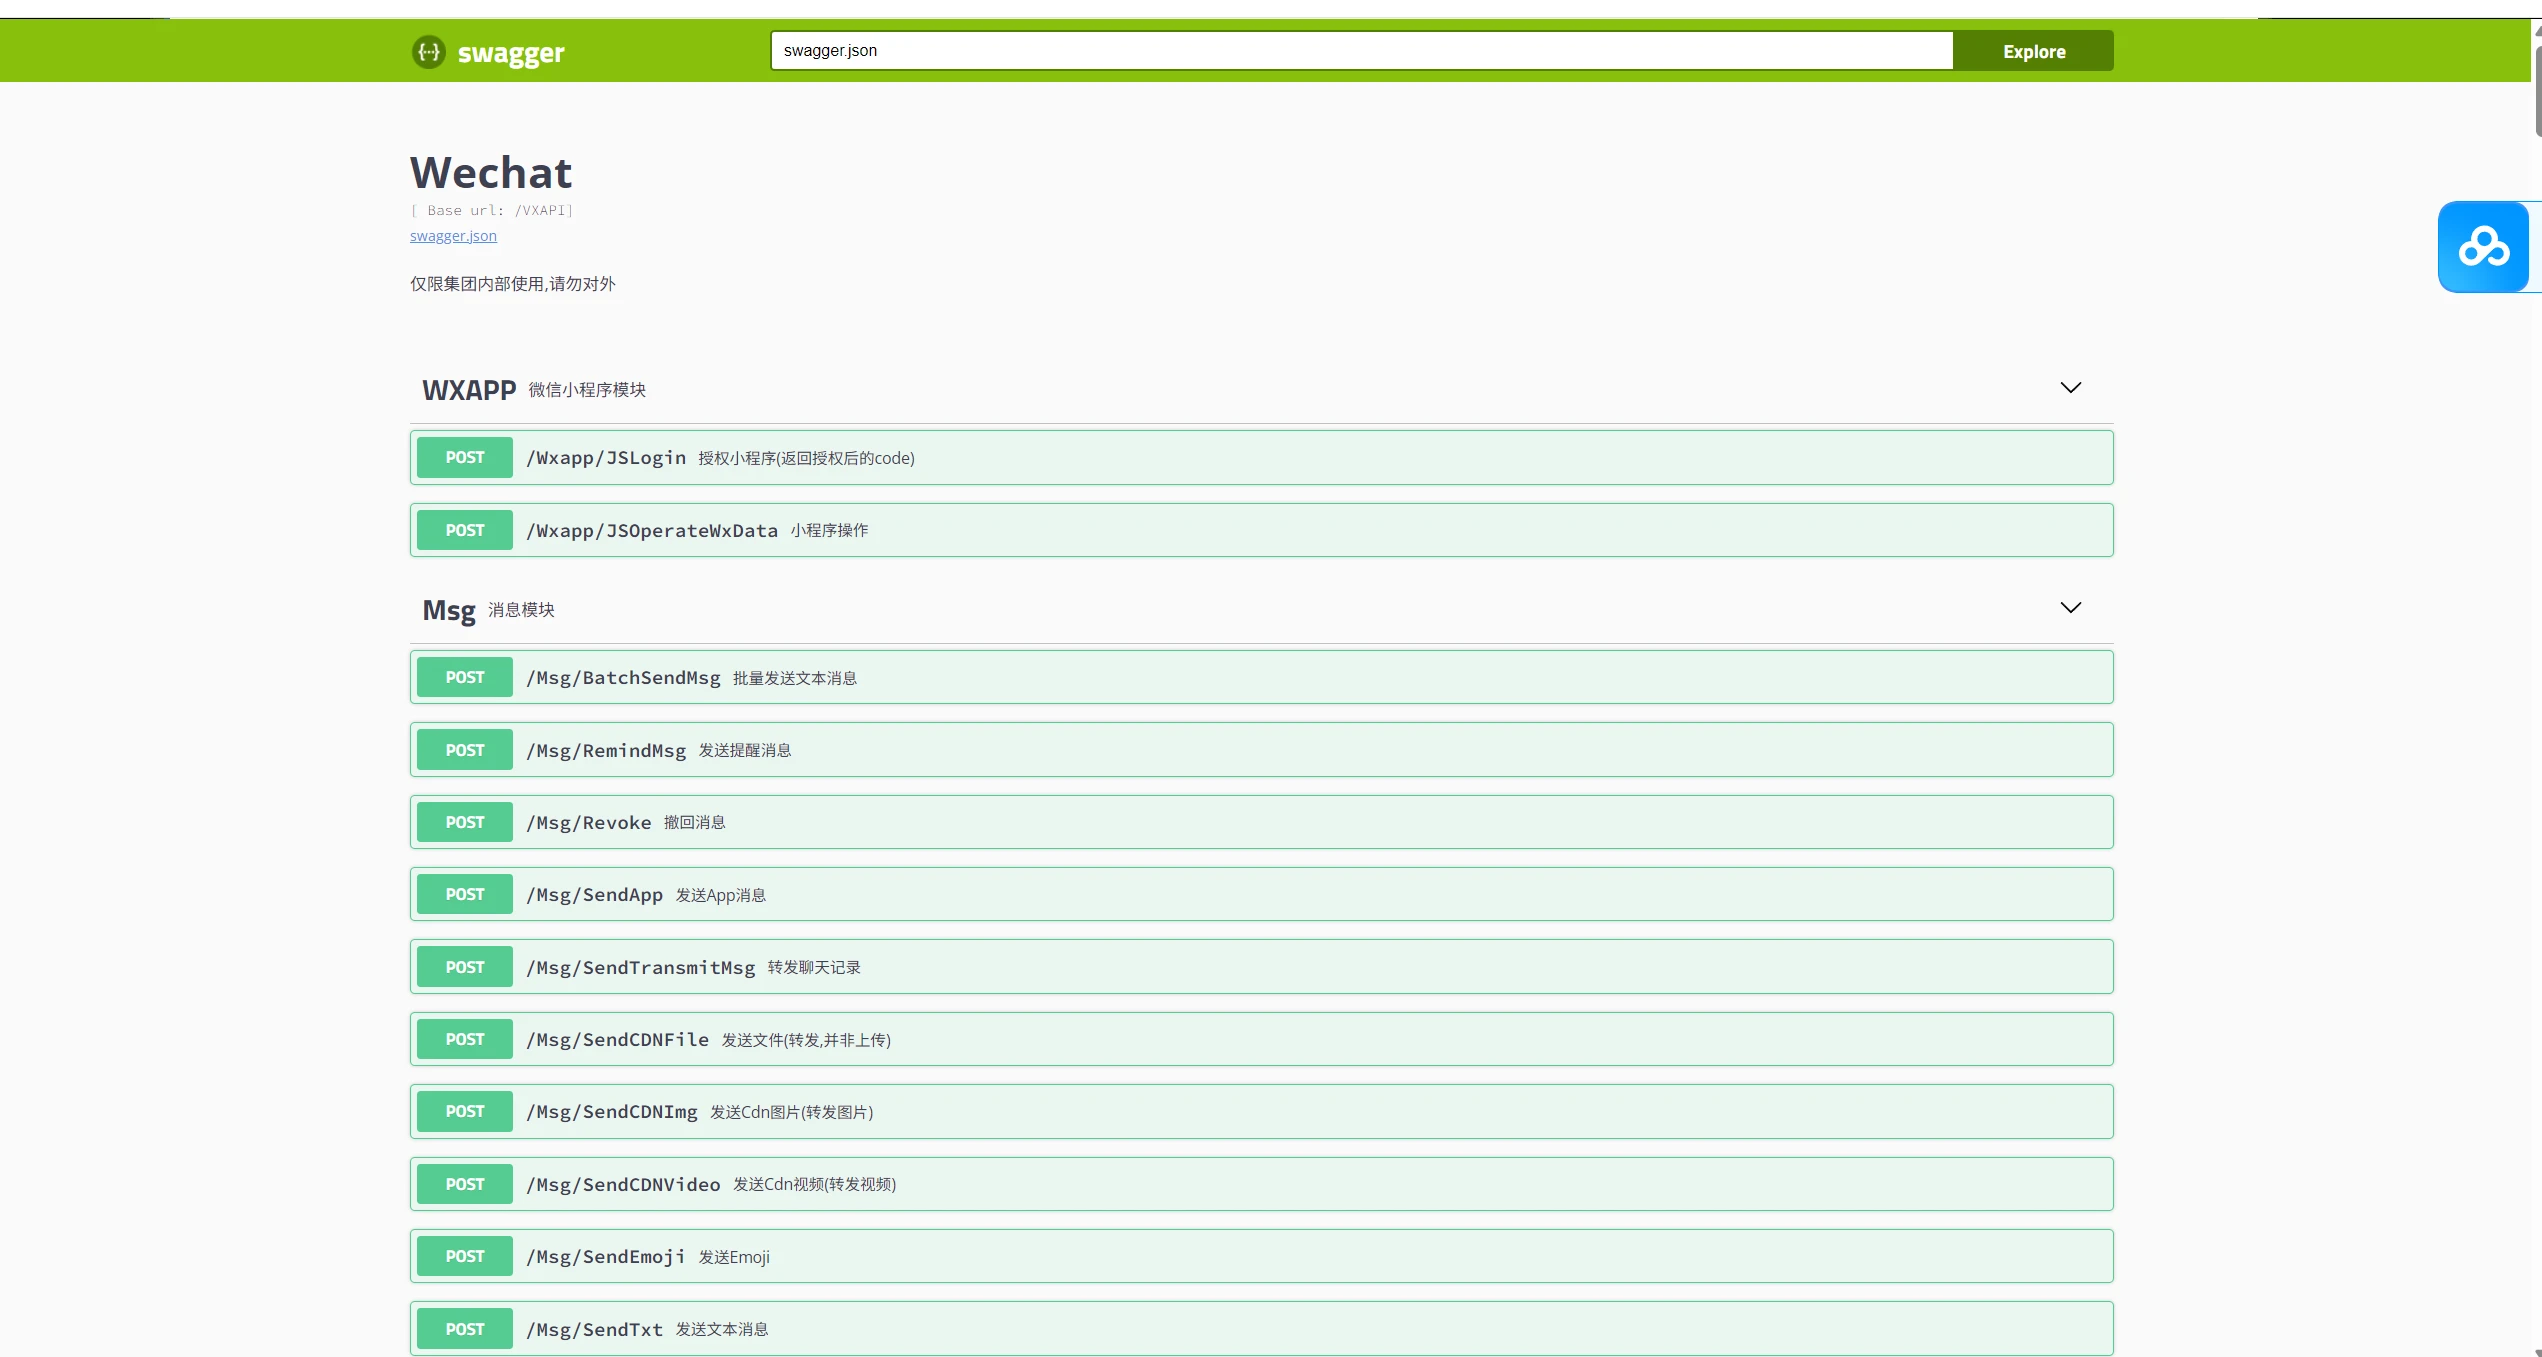Focus the swagger.json URL input field
This screenshot has width=2542, height=1357.
coord(1360,51)
